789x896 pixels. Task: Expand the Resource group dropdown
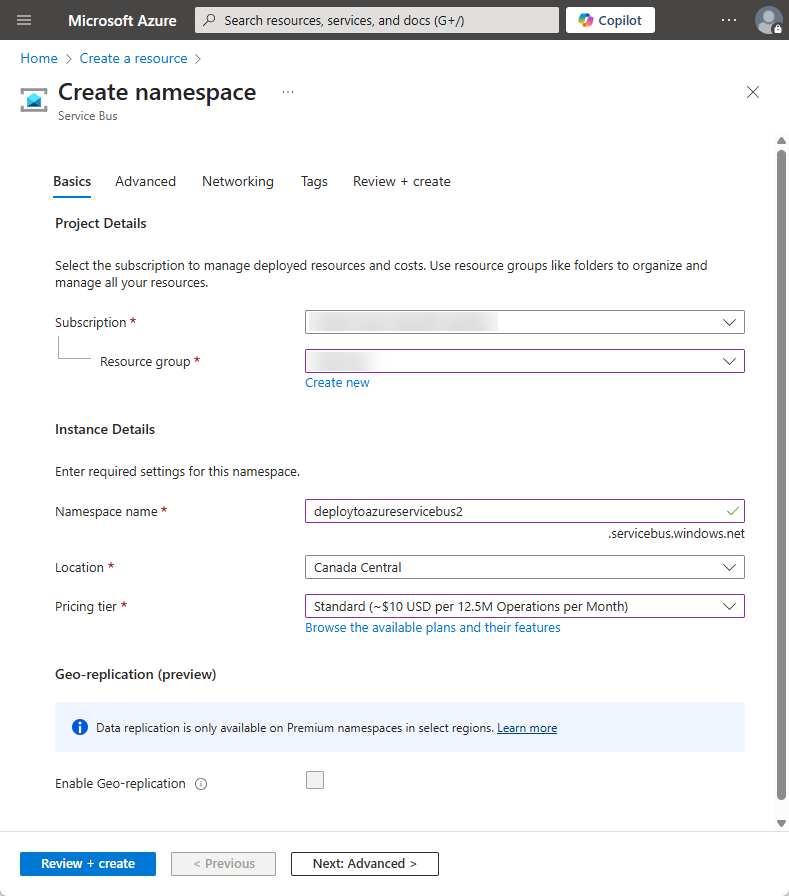tap(524, 361)
